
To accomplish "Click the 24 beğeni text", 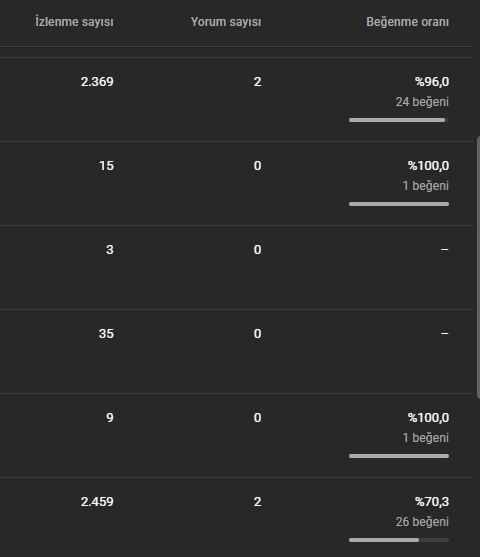I will pyautogui.click(x=422, y=102).
